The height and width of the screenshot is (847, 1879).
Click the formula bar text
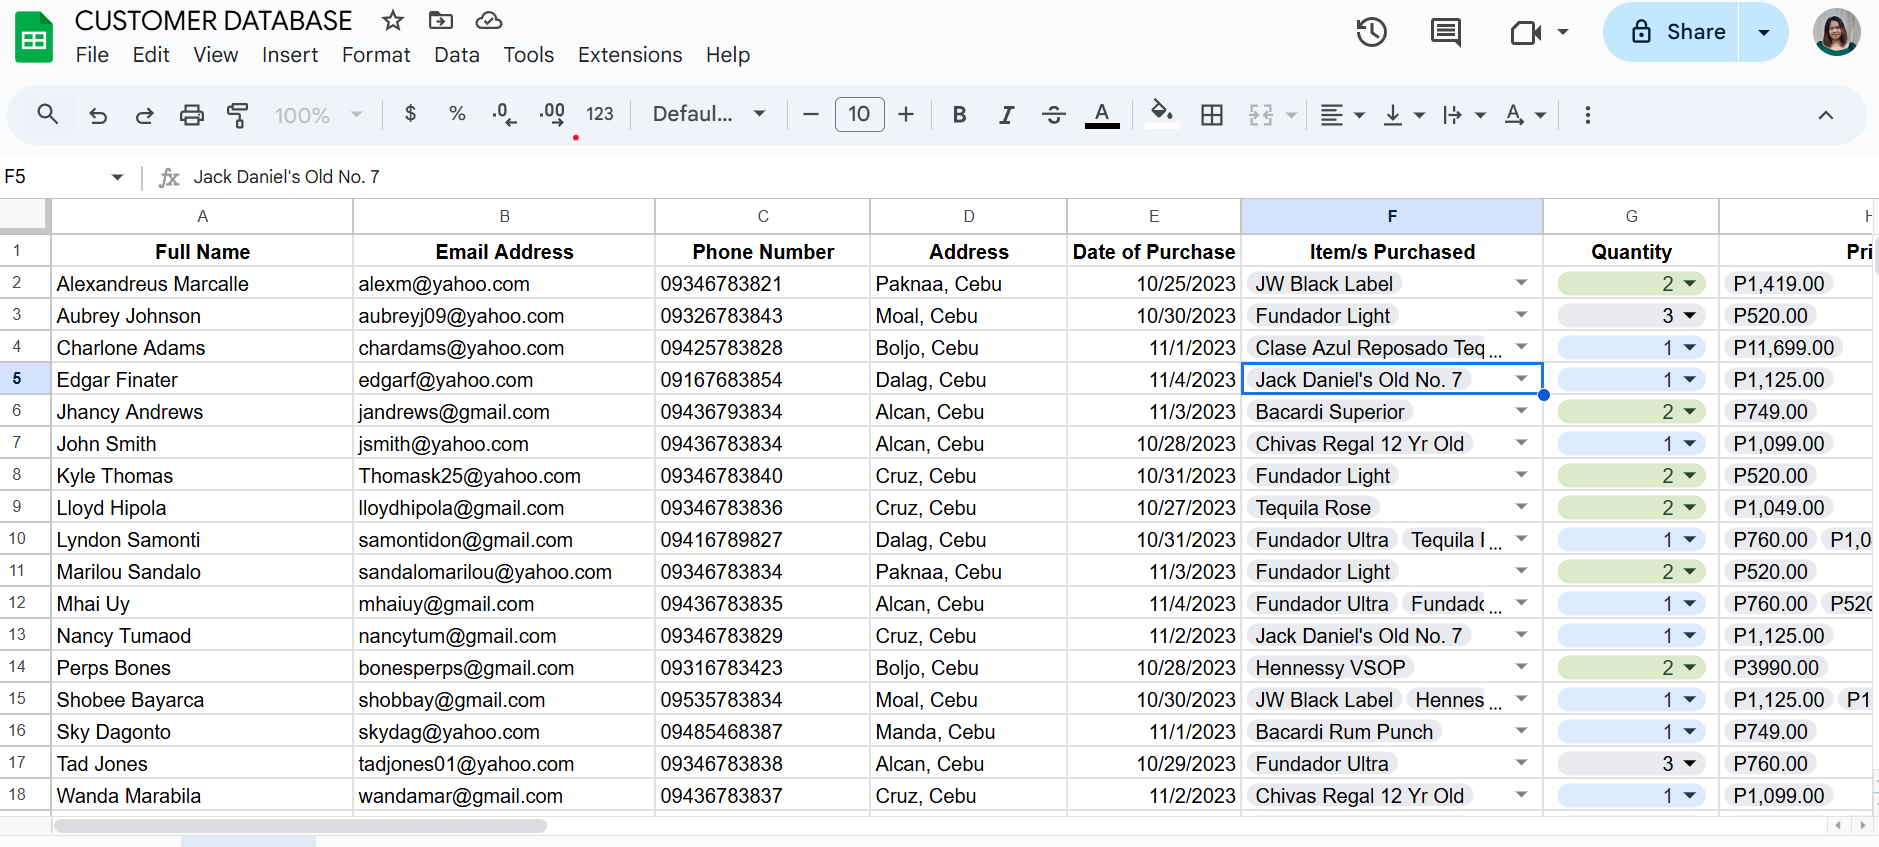tap(286, 177)
